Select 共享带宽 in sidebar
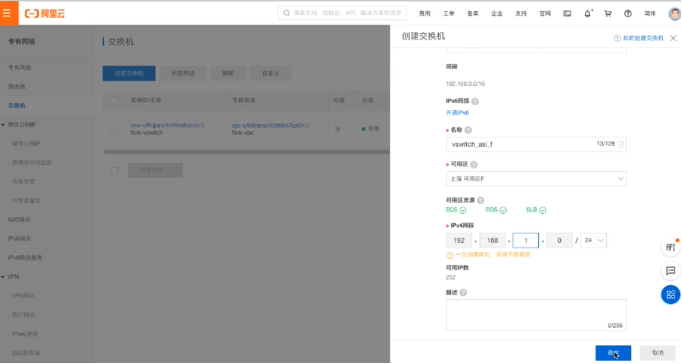 point(23,182)
